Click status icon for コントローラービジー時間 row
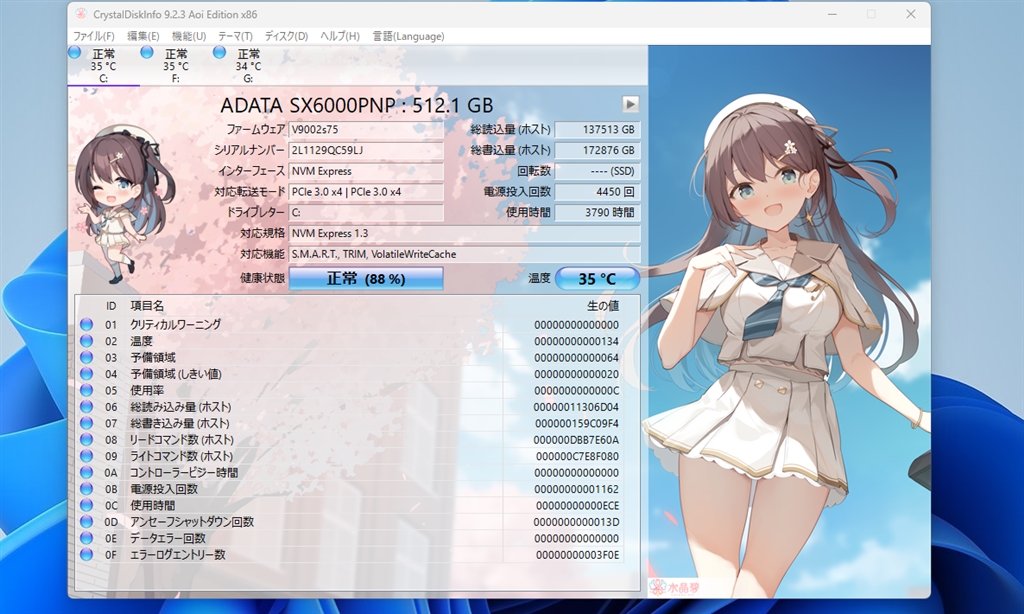This screenshot has height=614, width=1024. coord(86,472)
